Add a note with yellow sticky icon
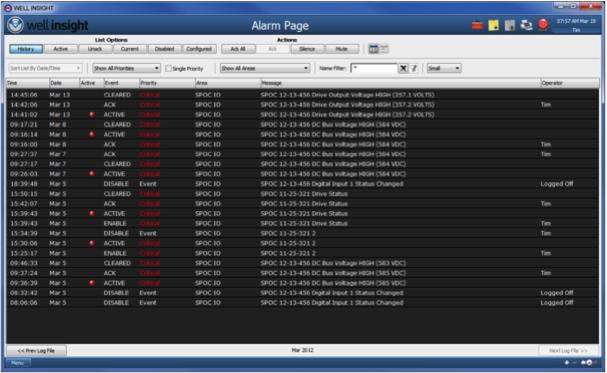Screen dimensions: 607x373 [494, 26]
